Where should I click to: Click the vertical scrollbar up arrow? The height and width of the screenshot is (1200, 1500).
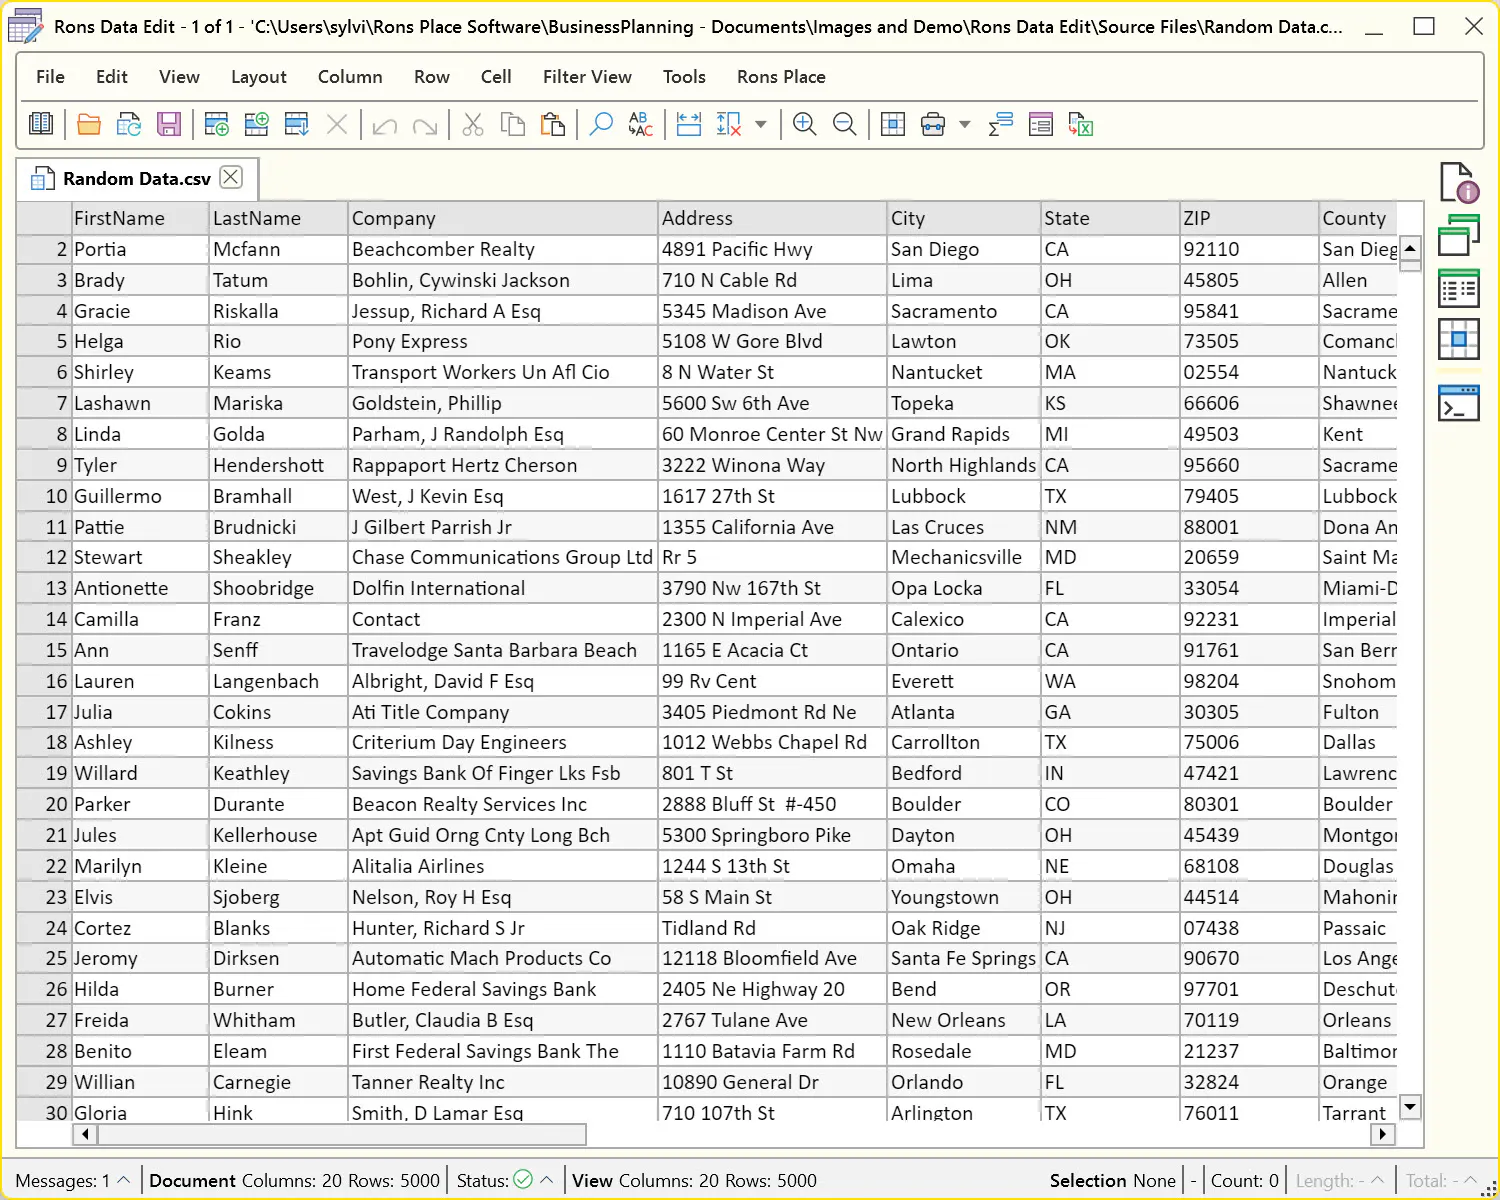(x=1410, y=248)
